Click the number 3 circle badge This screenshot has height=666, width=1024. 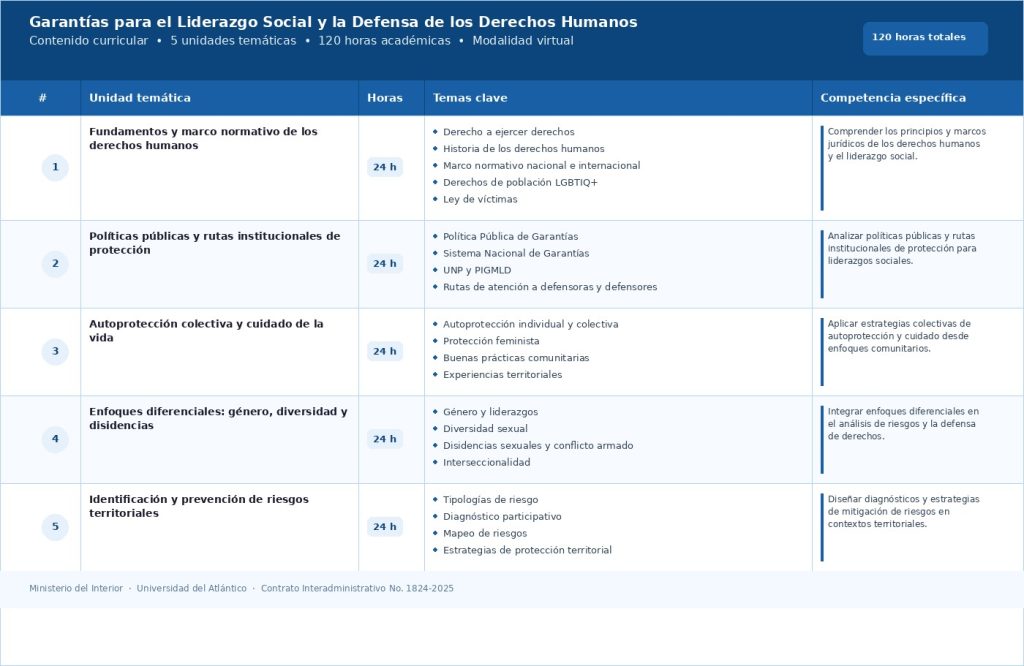pos(55,352)
